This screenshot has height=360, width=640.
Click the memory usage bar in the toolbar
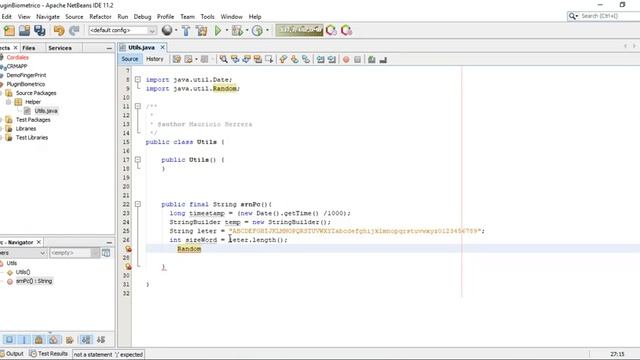click(x=299, y=30)
